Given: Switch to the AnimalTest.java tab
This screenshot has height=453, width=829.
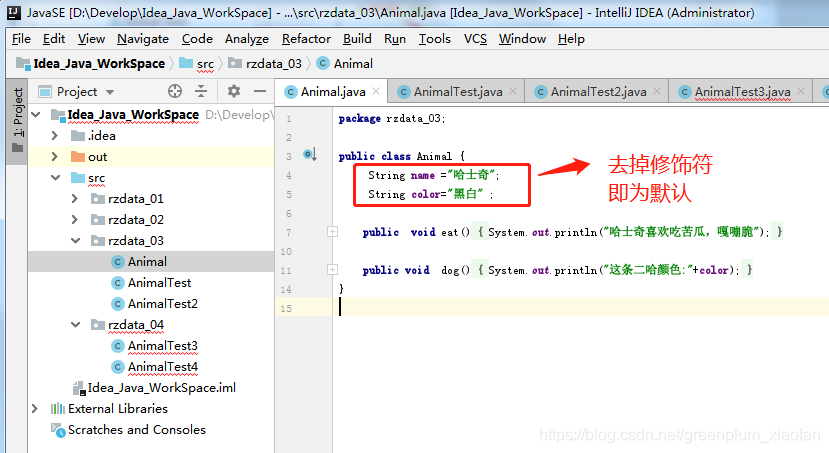Looking at the screenshot, I should click(457, 91).
